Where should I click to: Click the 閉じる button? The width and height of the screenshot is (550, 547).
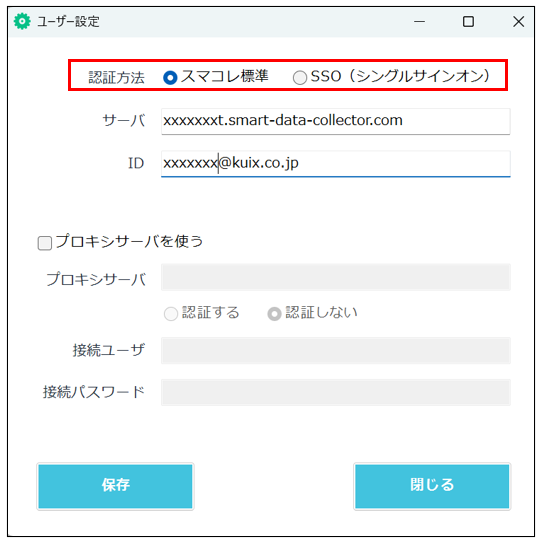tap(432, 486)
